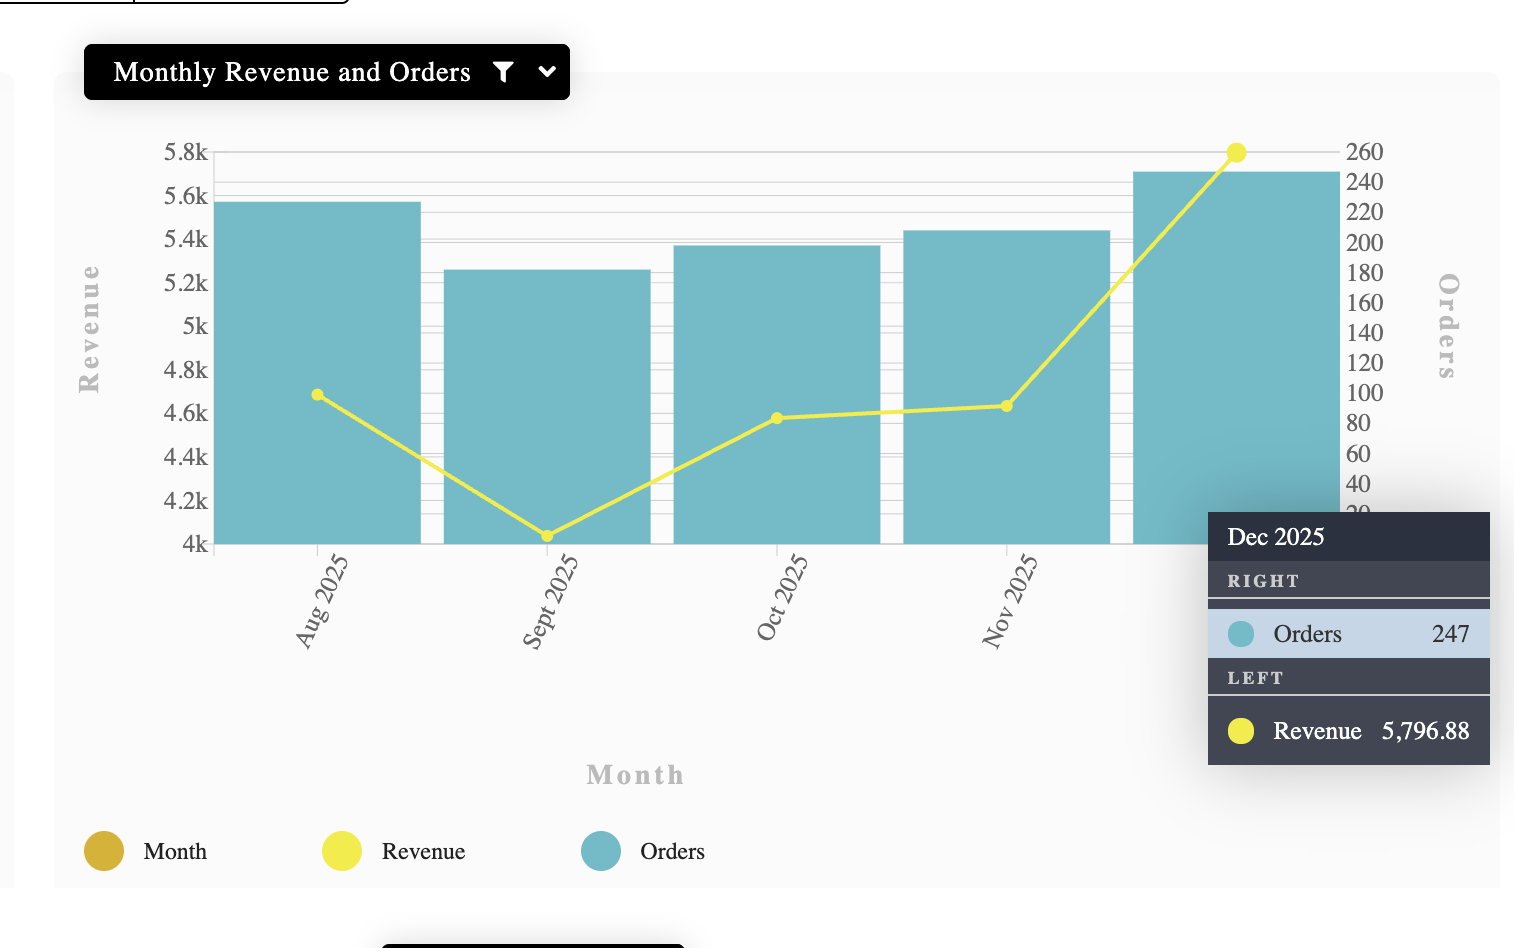Click the Revenue legend label
1514x948 pixels.
click(424, 851)
